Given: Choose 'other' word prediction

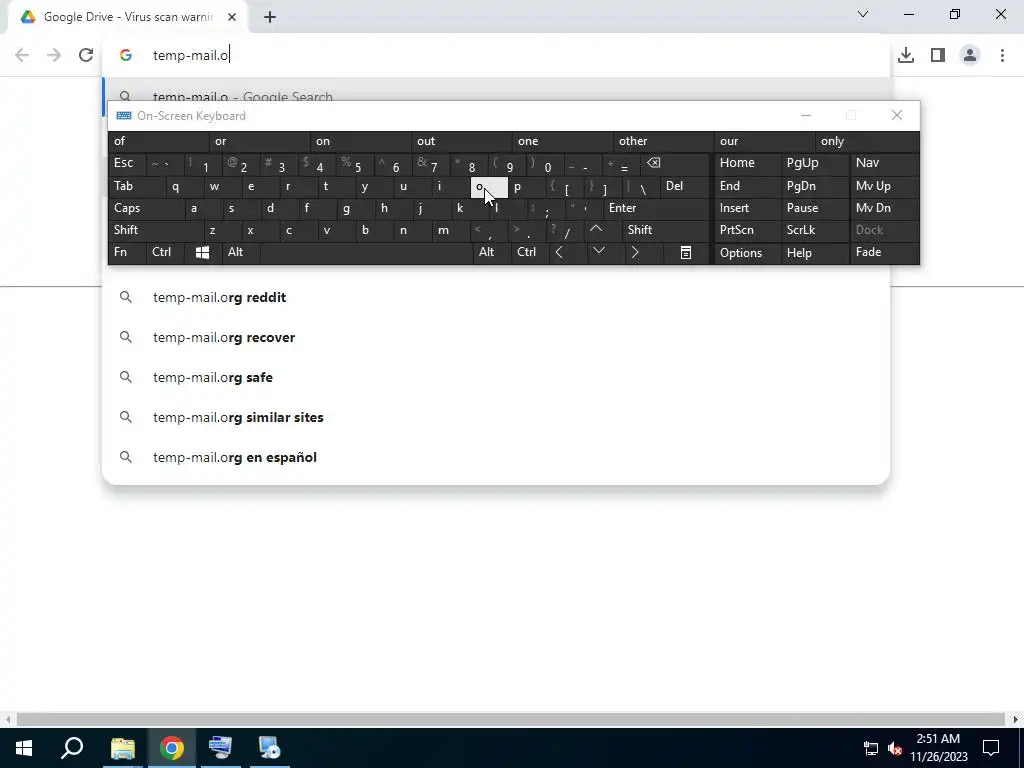Looking at the screenshot, I should [664, 141].
